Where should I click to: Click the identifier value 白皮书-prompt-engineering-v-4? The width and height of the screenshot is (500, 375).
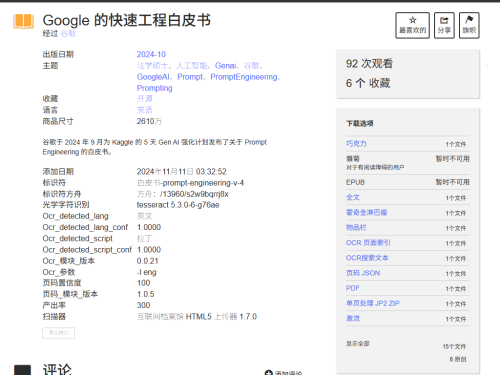pos(190,183)
